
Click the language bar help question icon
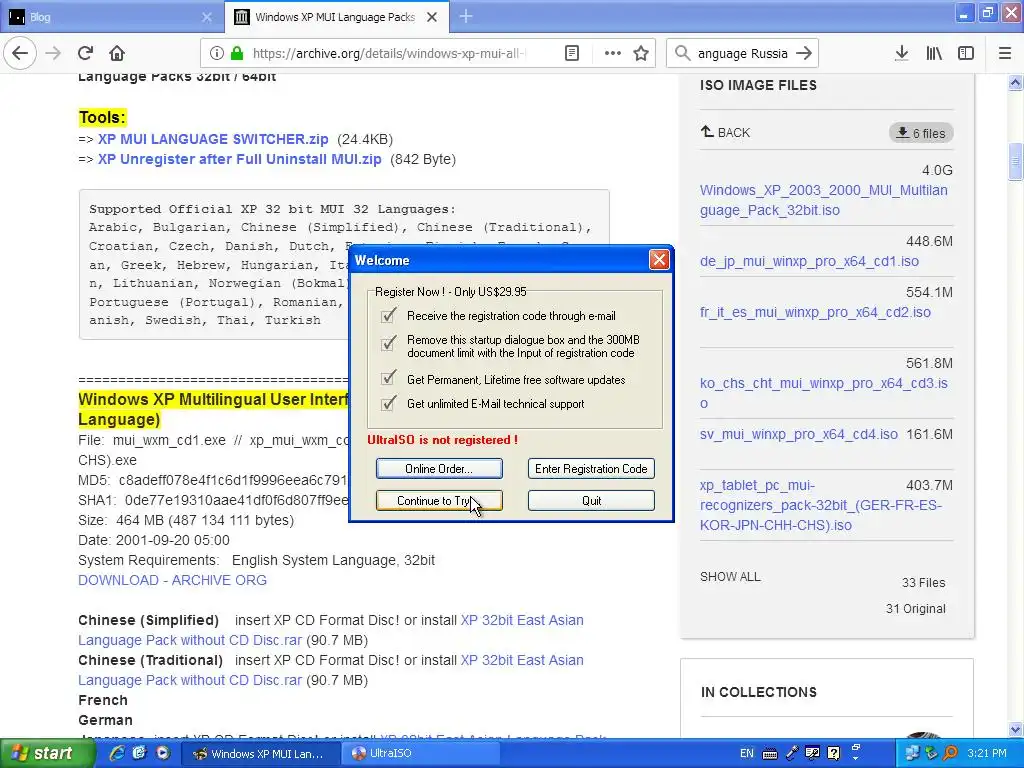click(834, 753)
